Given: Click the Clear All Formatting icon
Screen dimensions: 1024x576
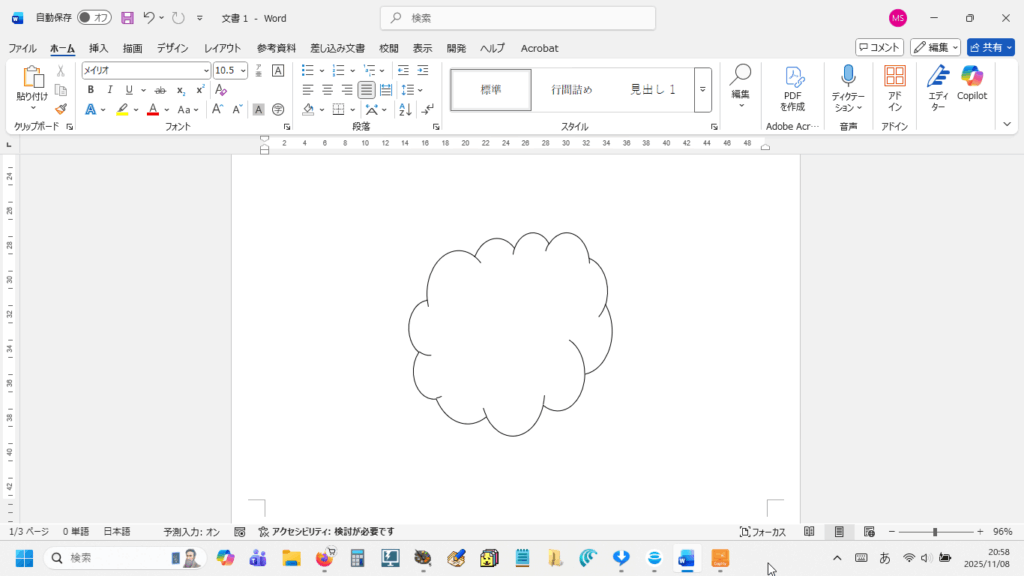Looking at the screenshot, I should pyautogui.click(x=221, y=90).
